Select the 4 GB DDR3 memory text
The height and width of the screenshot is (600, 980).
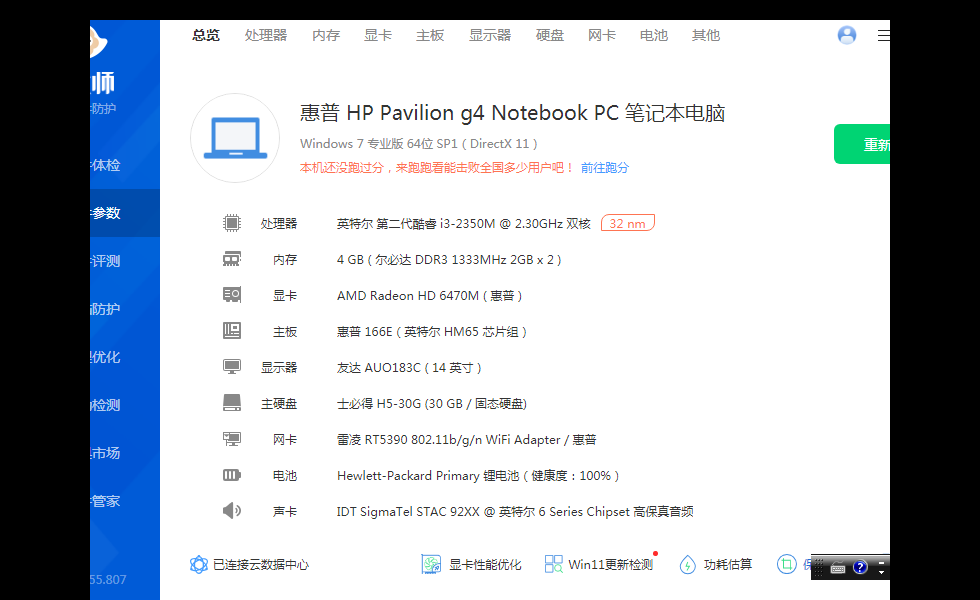449,260
